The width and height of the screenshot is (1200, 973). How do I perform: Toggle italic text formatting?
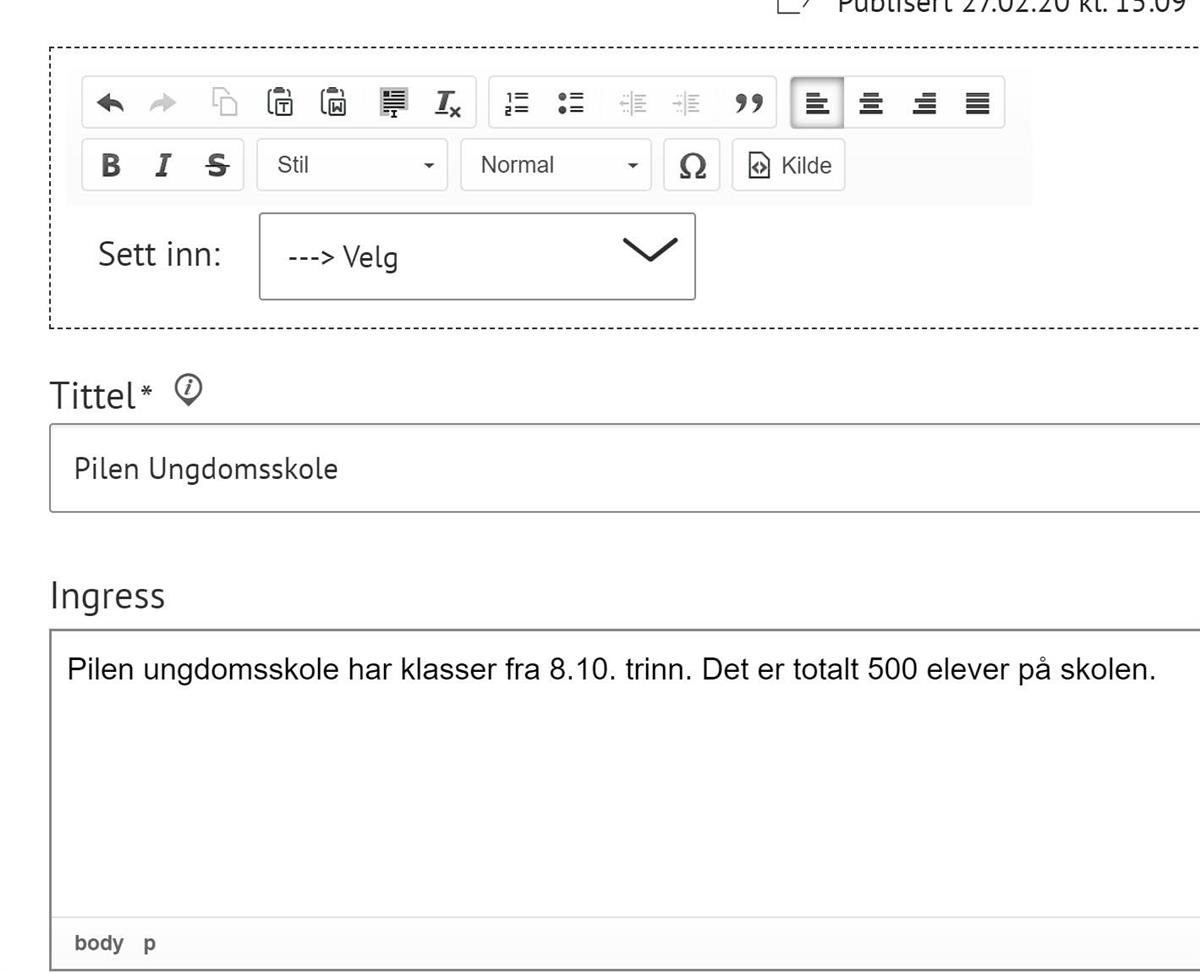coord(163,166)
